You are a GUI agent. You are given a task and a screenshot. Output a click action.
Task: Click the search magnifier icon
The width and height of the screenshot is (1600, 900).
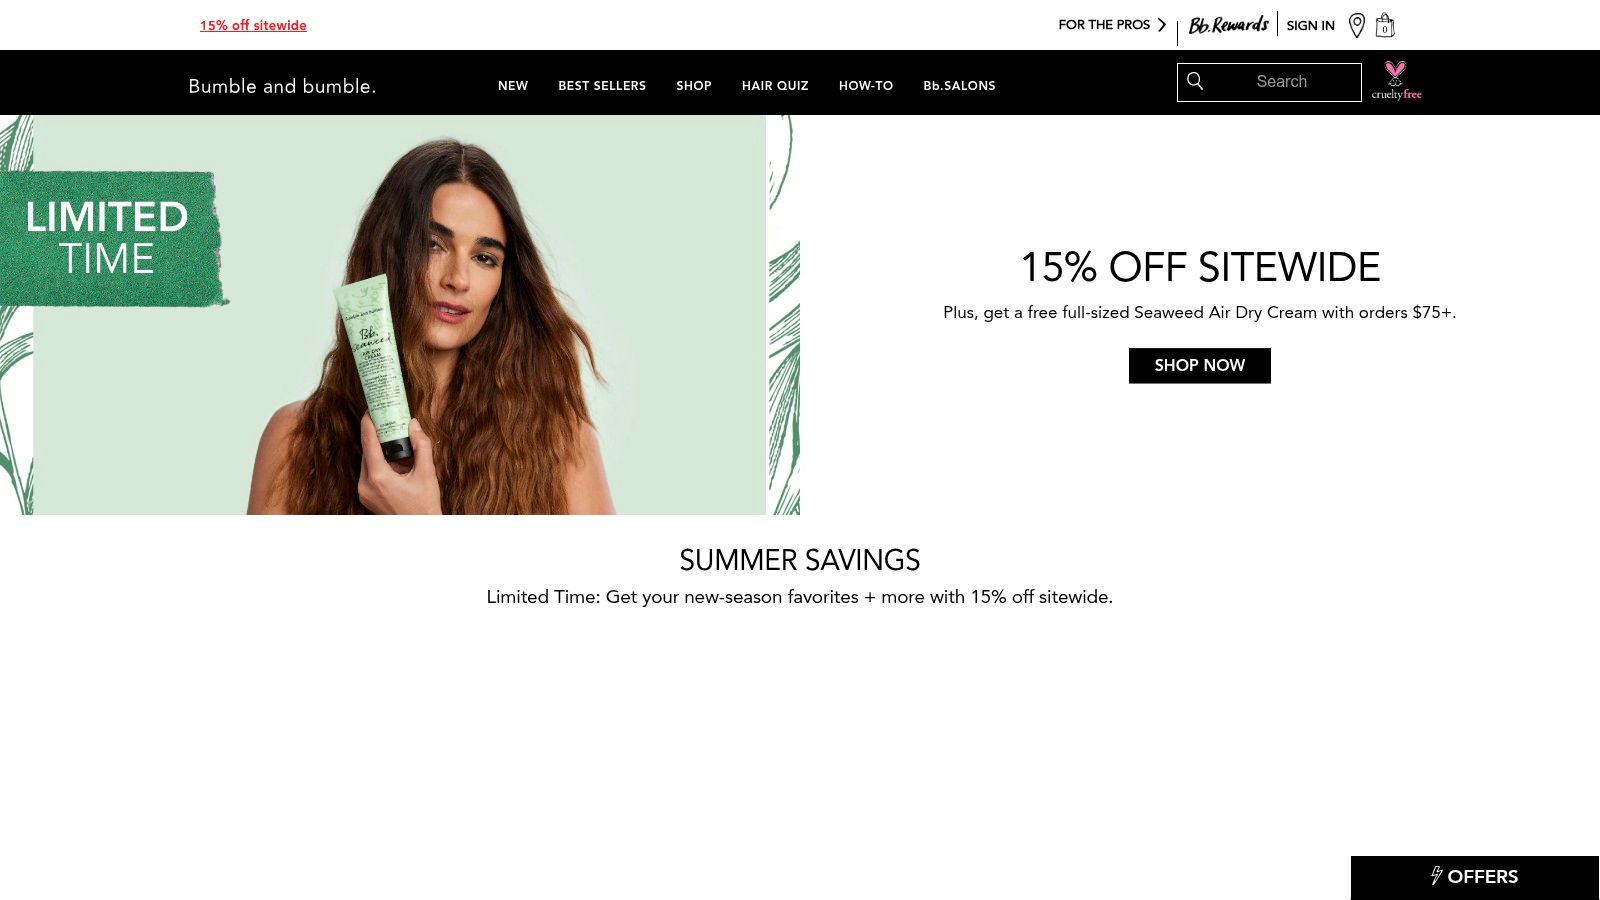tap(1195, 81)
